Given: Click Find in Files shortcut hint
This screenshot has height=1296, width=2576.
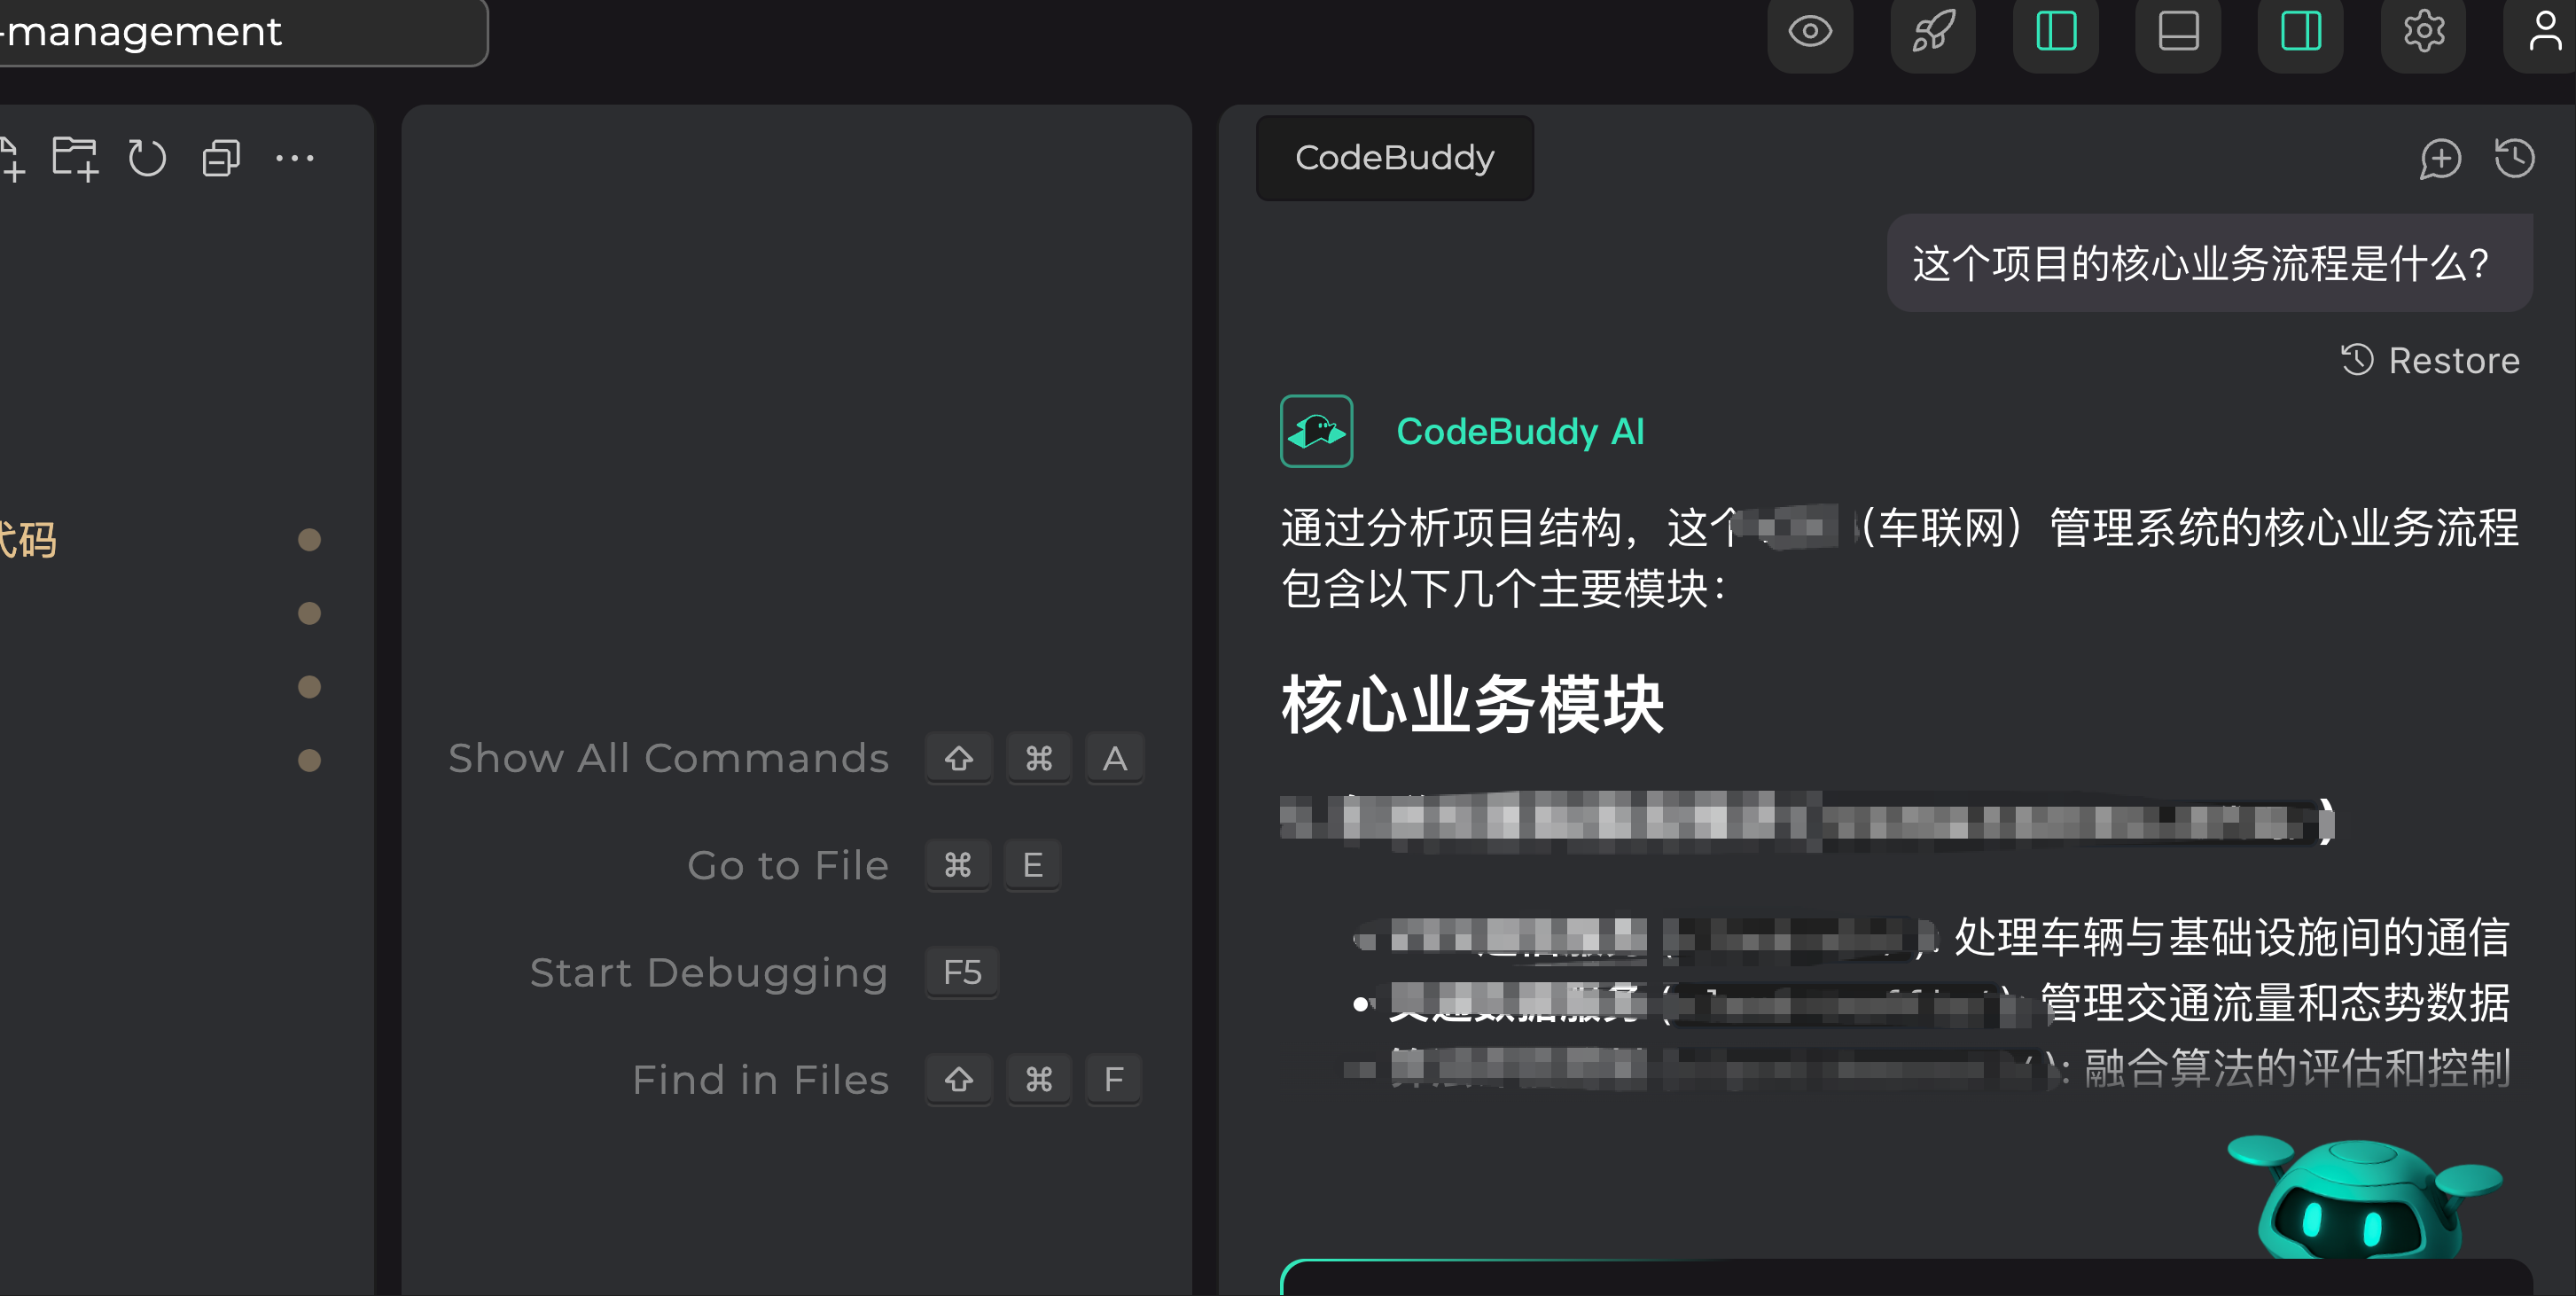Looking at the screenshot, I should click(x=760, y=1079).
